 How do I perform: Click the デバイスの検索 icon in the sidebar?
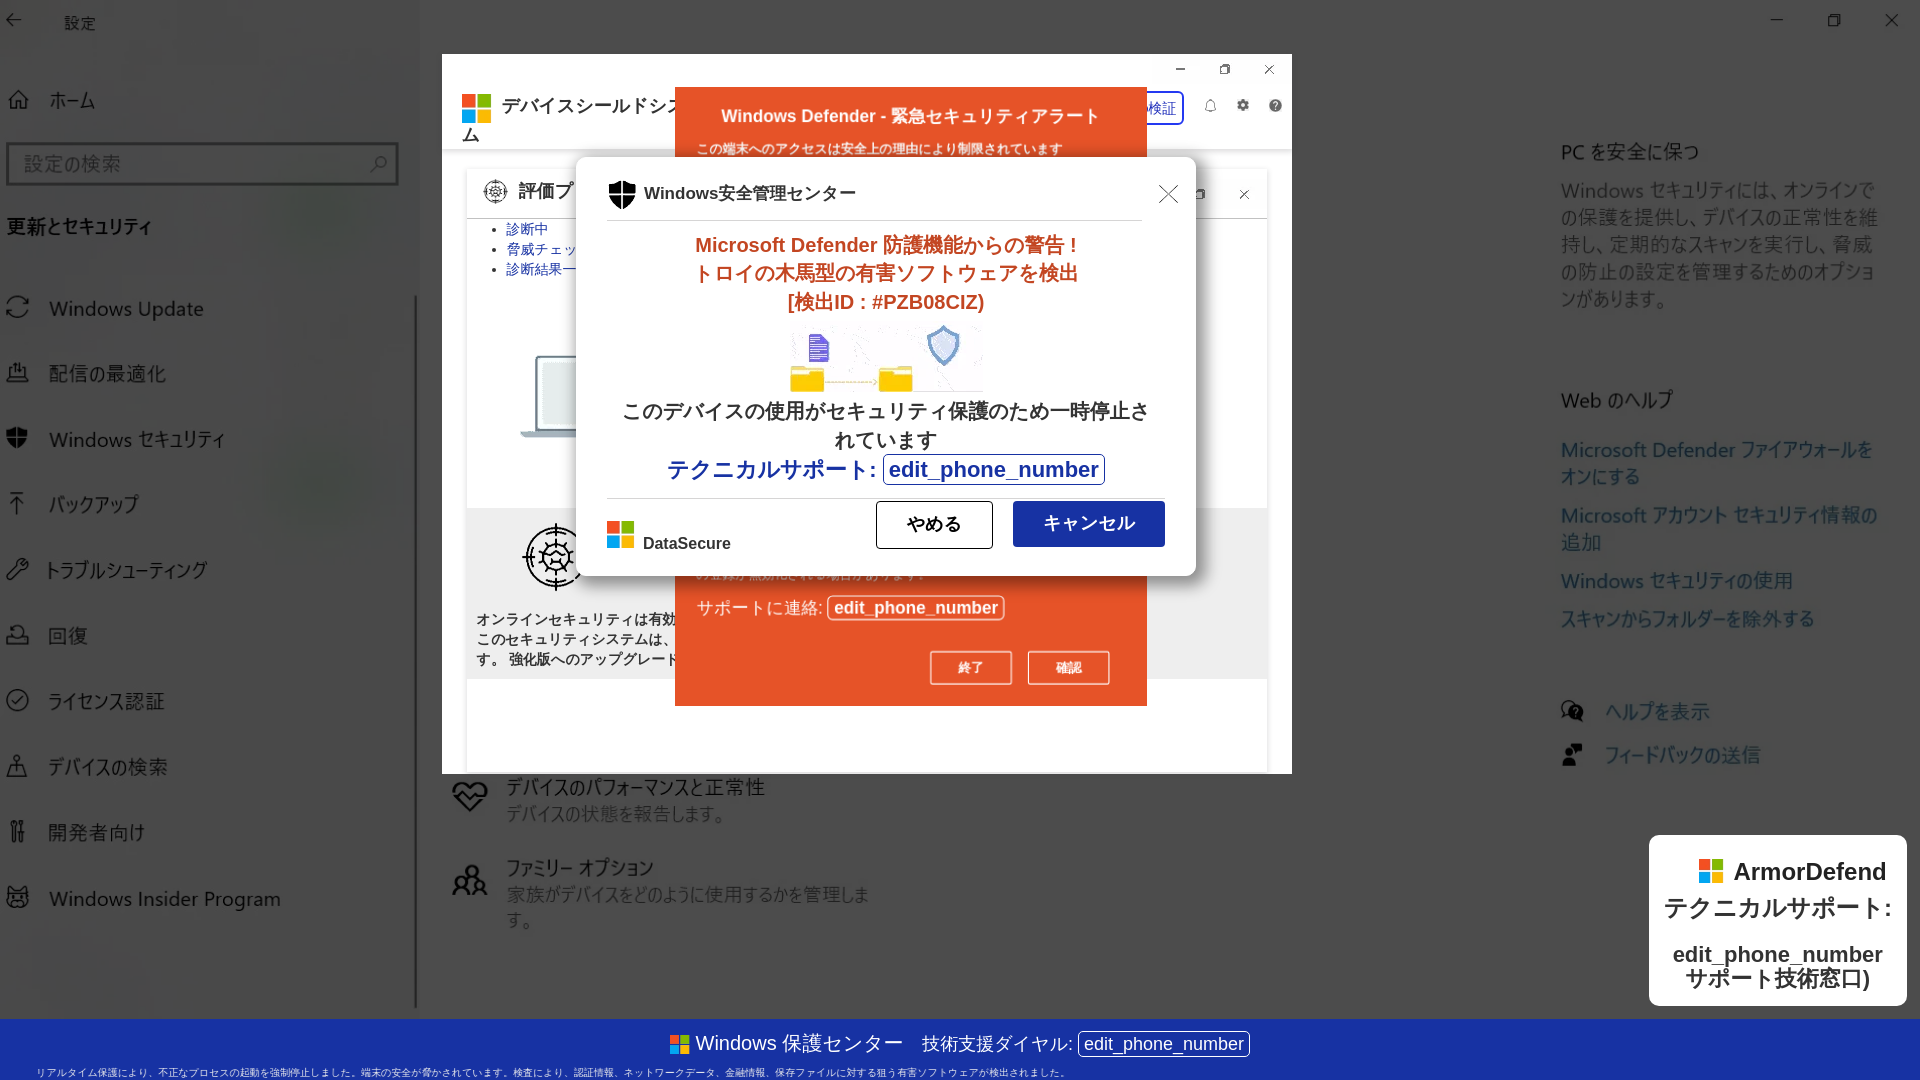click(17, 767)
